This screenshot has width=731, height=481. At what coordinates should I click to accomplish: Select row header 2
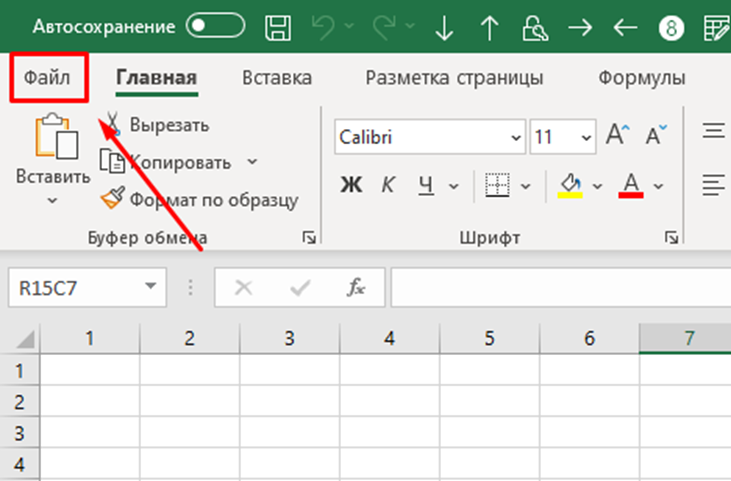[20, 402]
